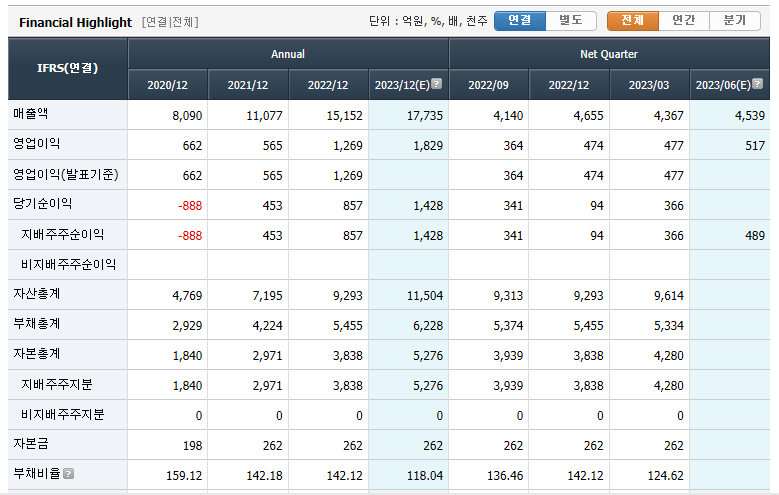The image size is (779, 495).
Task: Click the [연결|전체] subtitle text
Action: pos(170,22)
